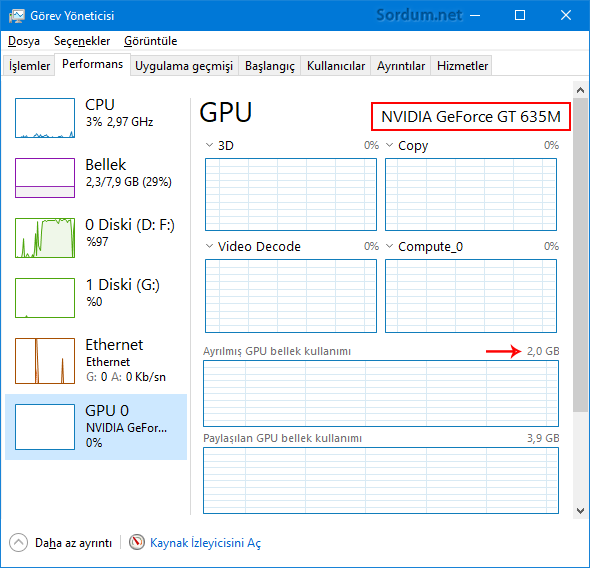Select the Bellek memory thumbnail graph

45,178
